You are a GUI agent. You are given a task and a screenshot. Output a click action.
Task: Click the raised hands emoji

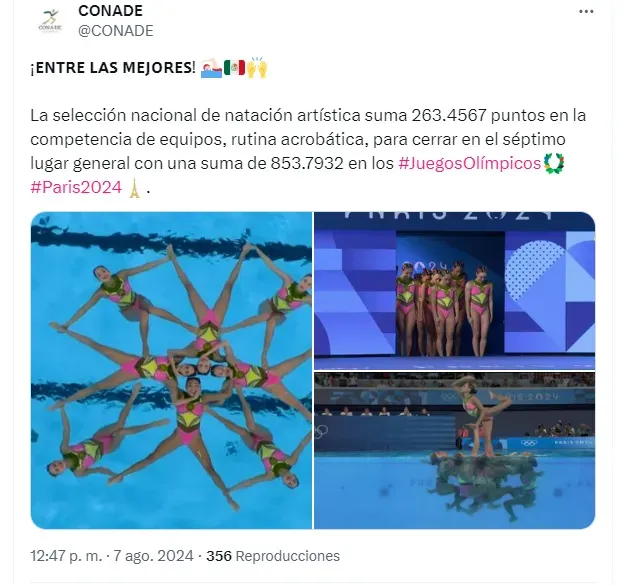point(257,67)
